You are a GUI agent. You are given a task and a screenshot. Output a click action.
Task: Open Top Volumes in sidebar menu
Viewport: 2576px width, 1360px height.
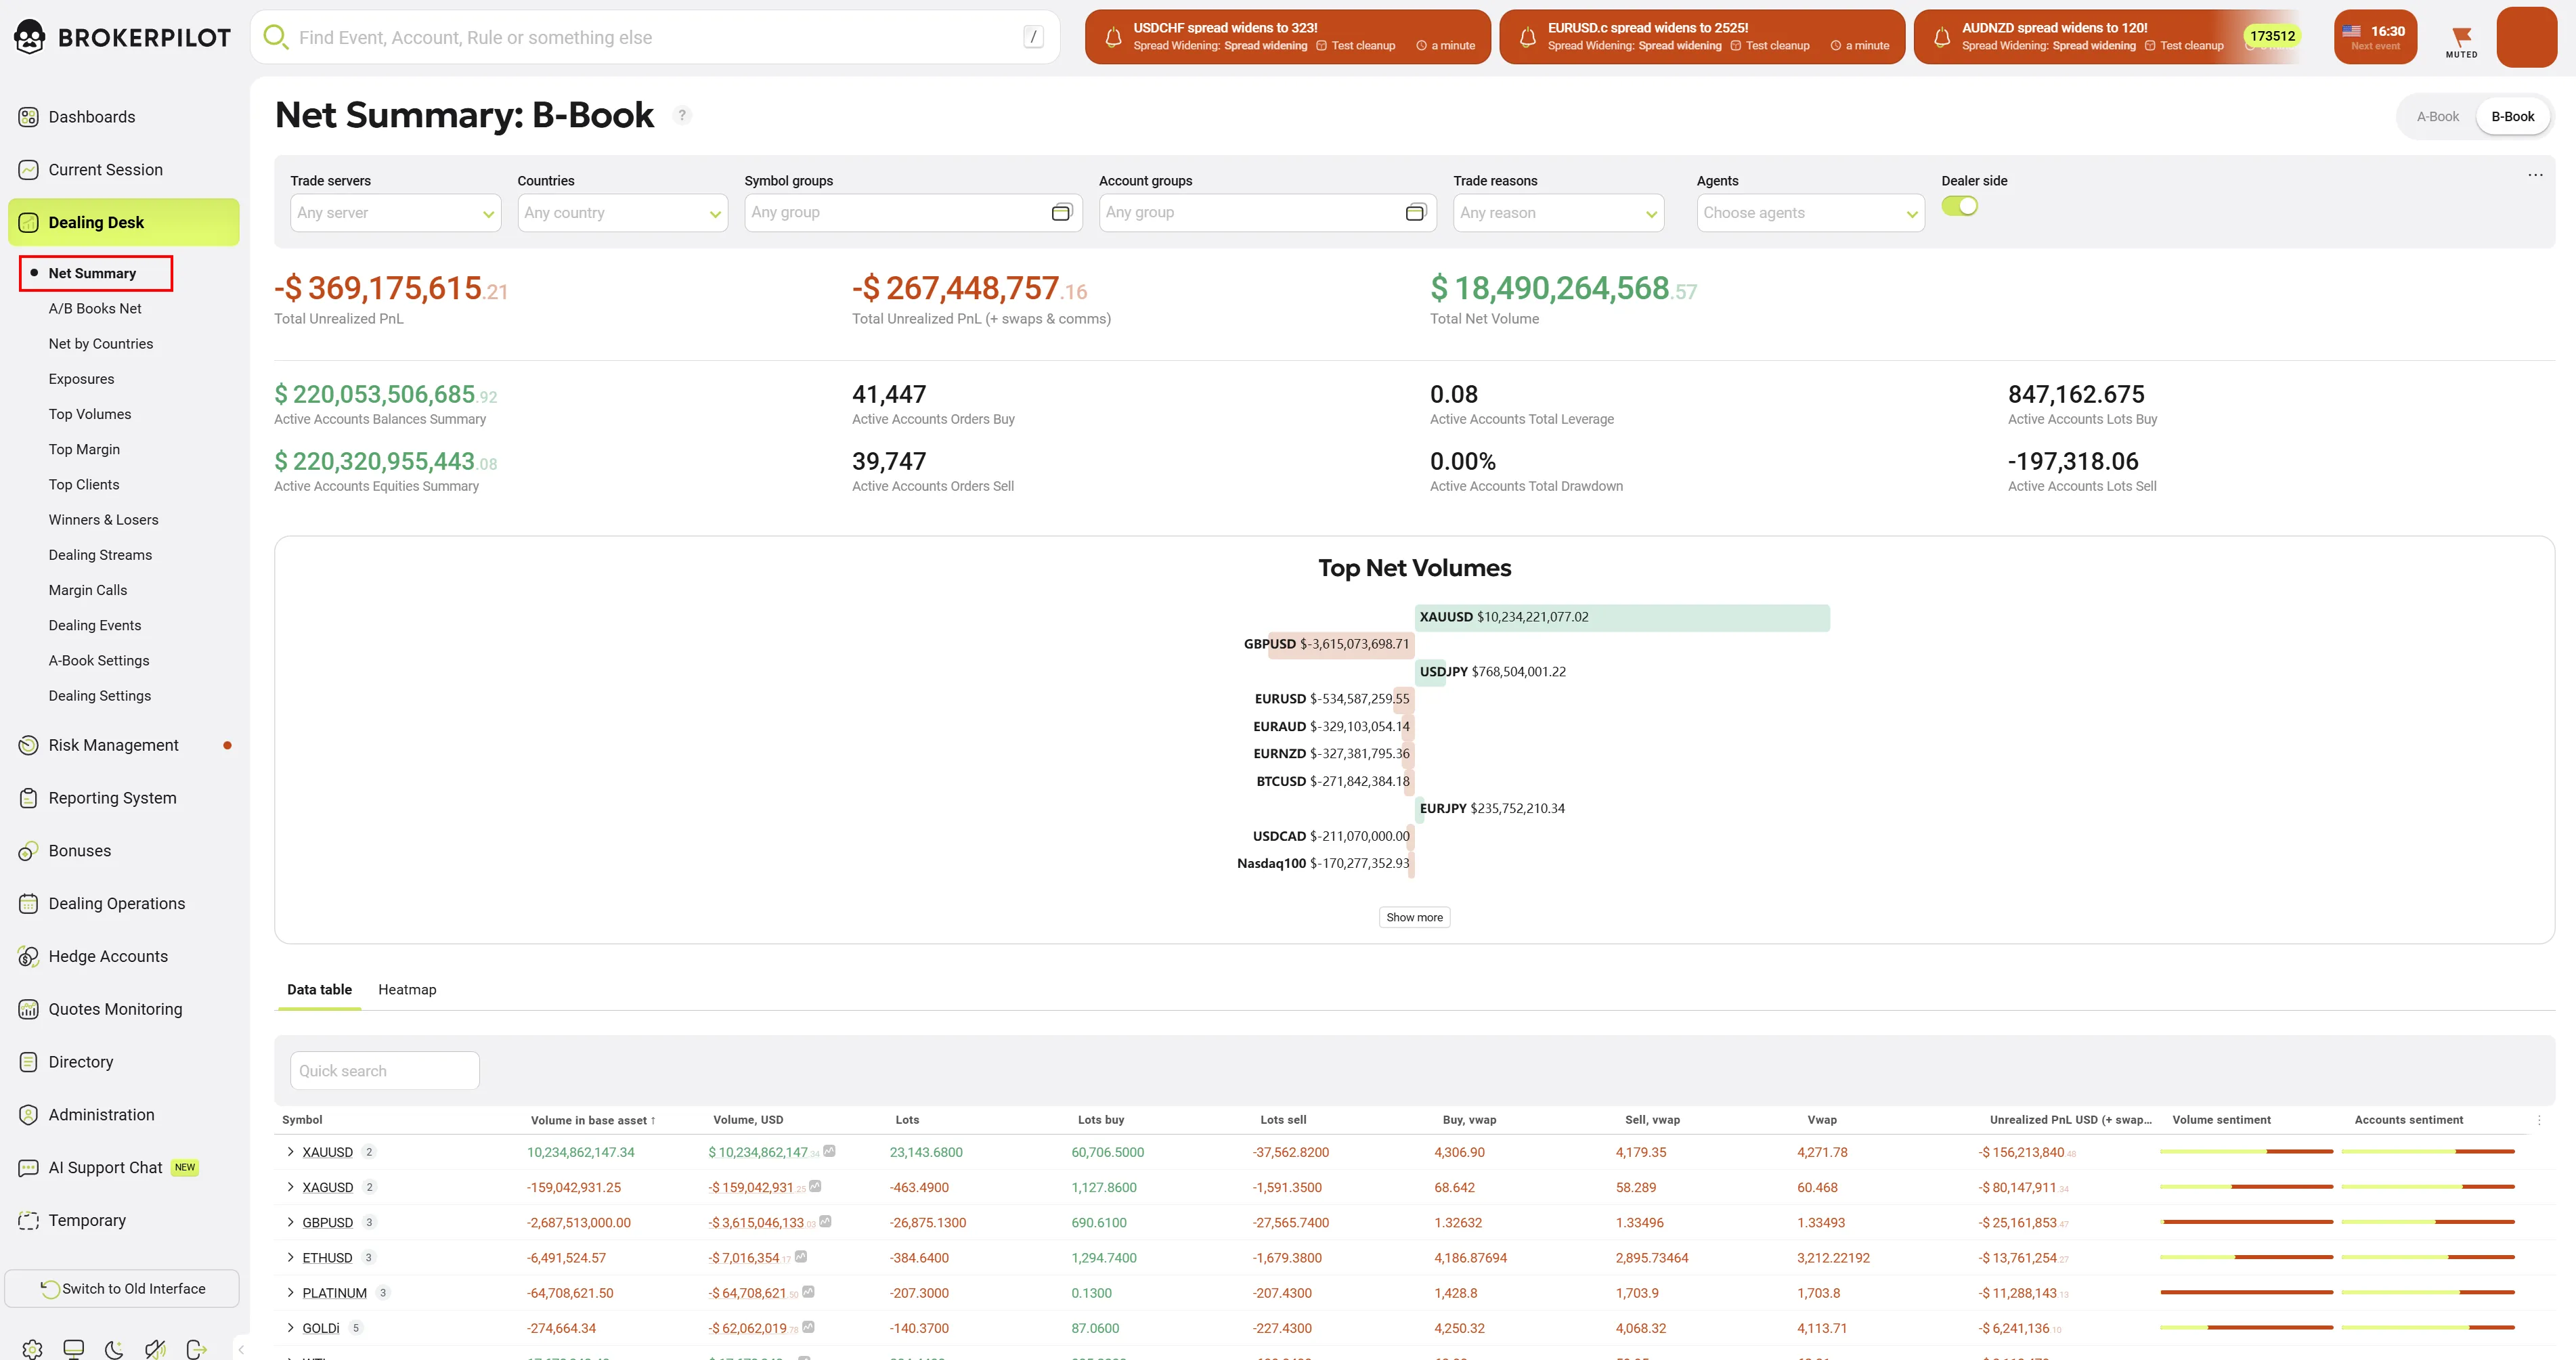[x=90, y=414]
